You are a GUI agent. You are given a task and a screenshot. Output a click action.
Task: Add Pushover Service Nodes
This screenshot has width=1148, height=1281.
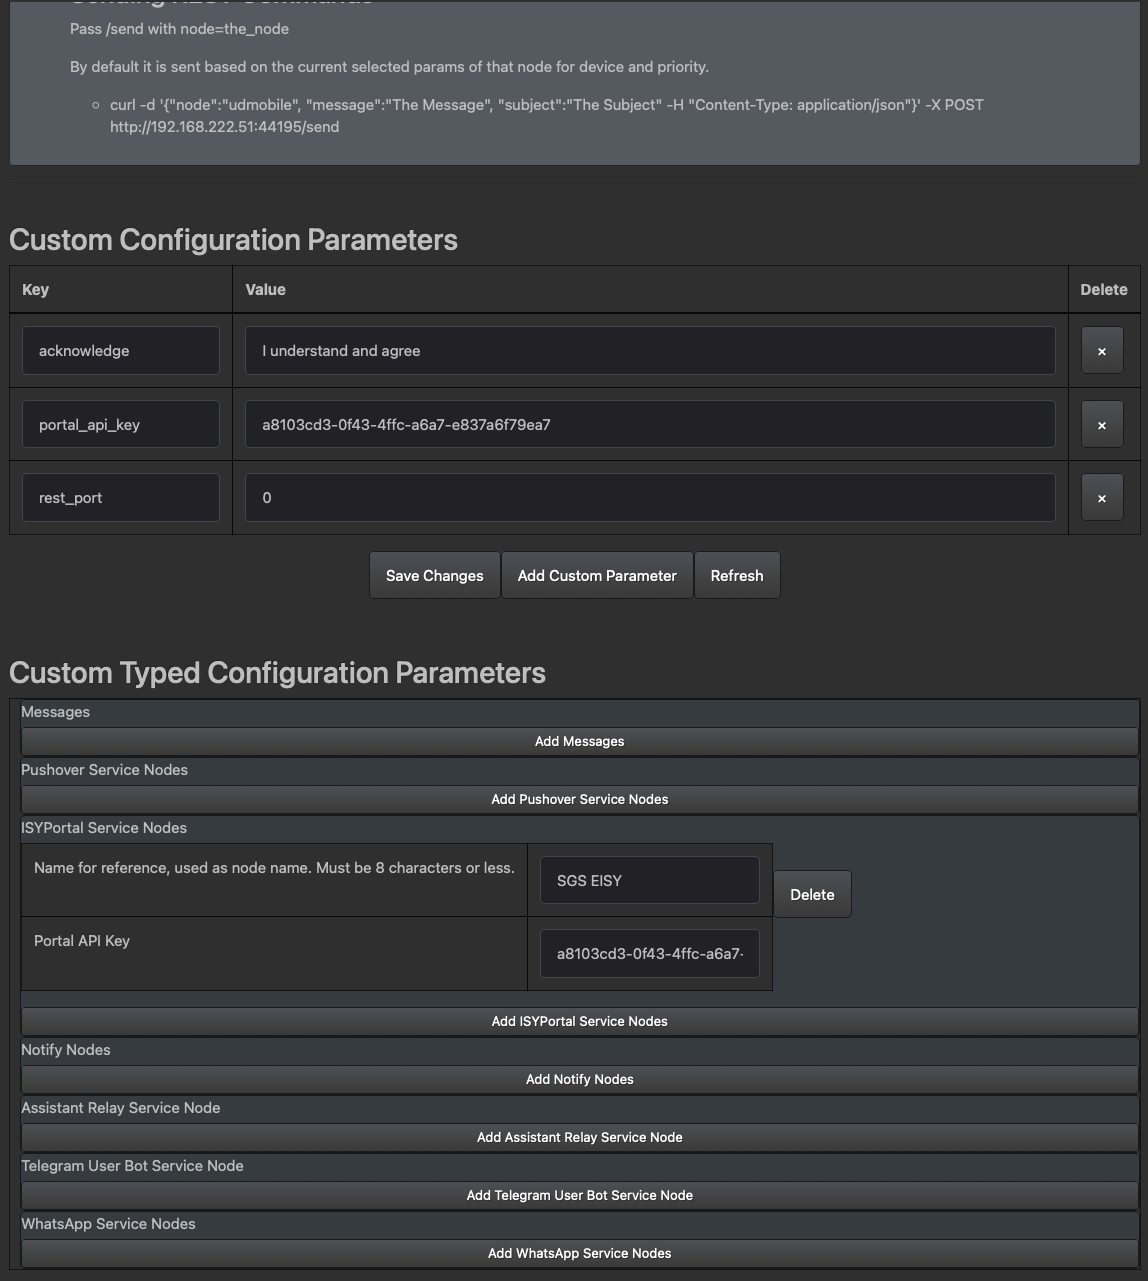(x=580, y=800)
